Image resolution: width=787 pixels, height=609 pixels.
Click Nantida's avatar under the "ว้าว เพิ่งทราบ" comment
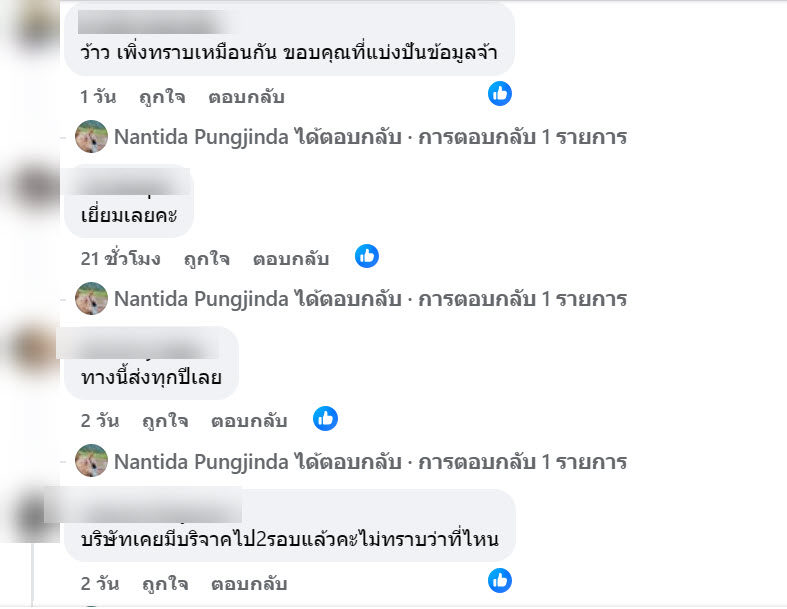[92, 136]
